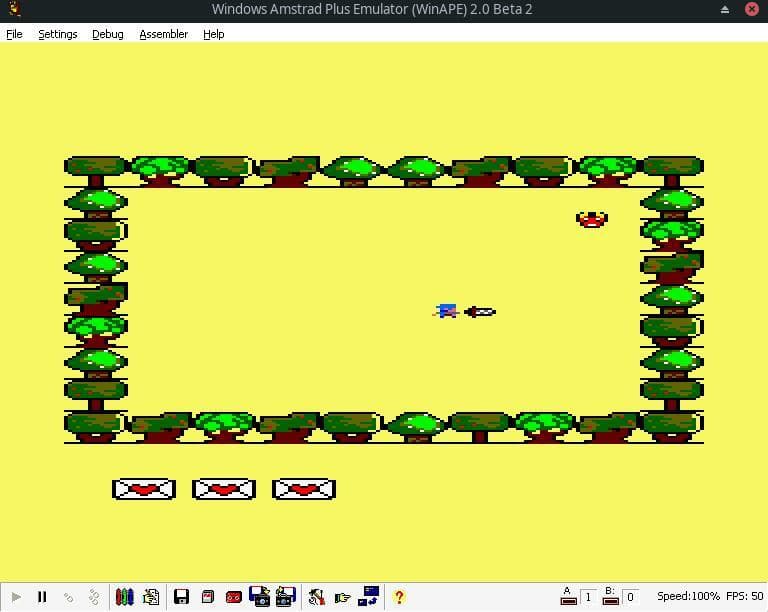Click the cartridge icon in toolbar

208,597
